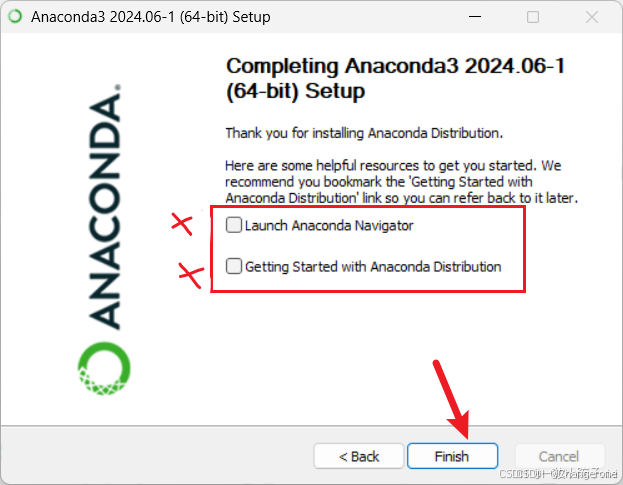Enable the Launch Anaconda Navigator checkbox
Screen dimensions: 623x485
[234, 225]
